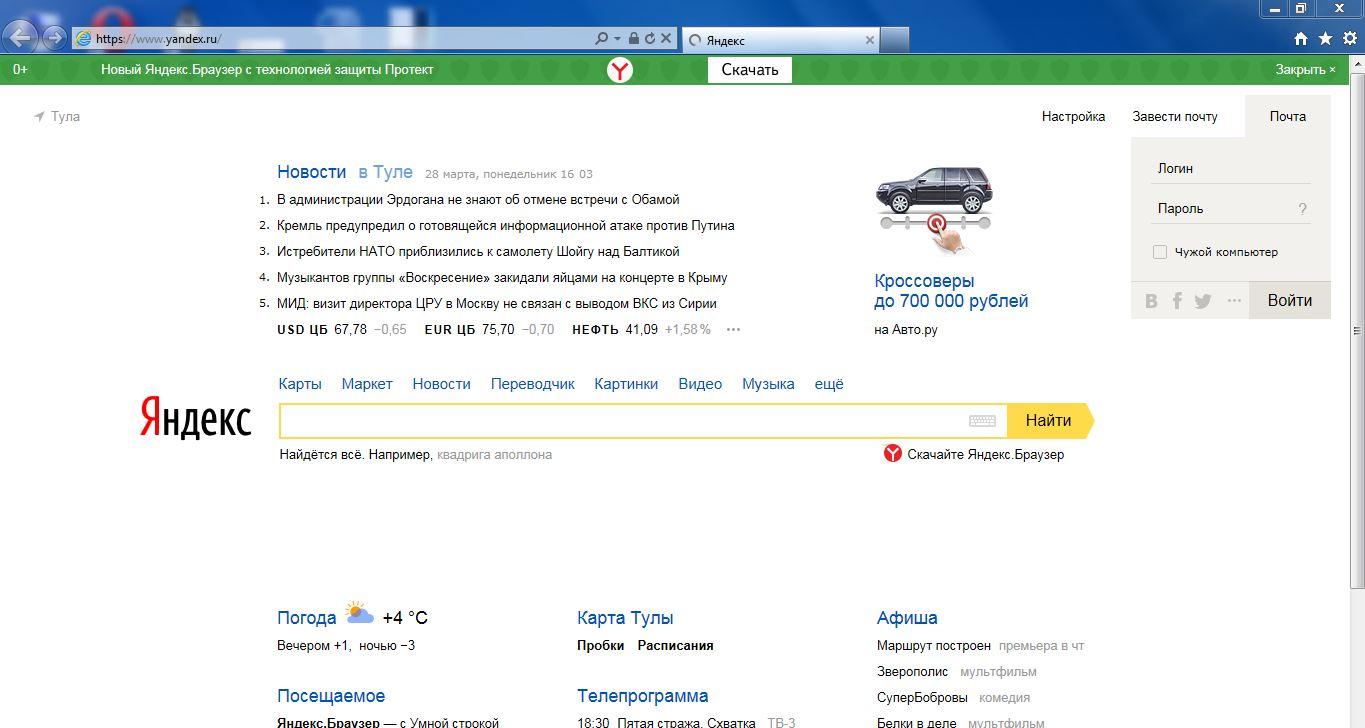Click the Refresh icon in address bar

coord(650,39)
